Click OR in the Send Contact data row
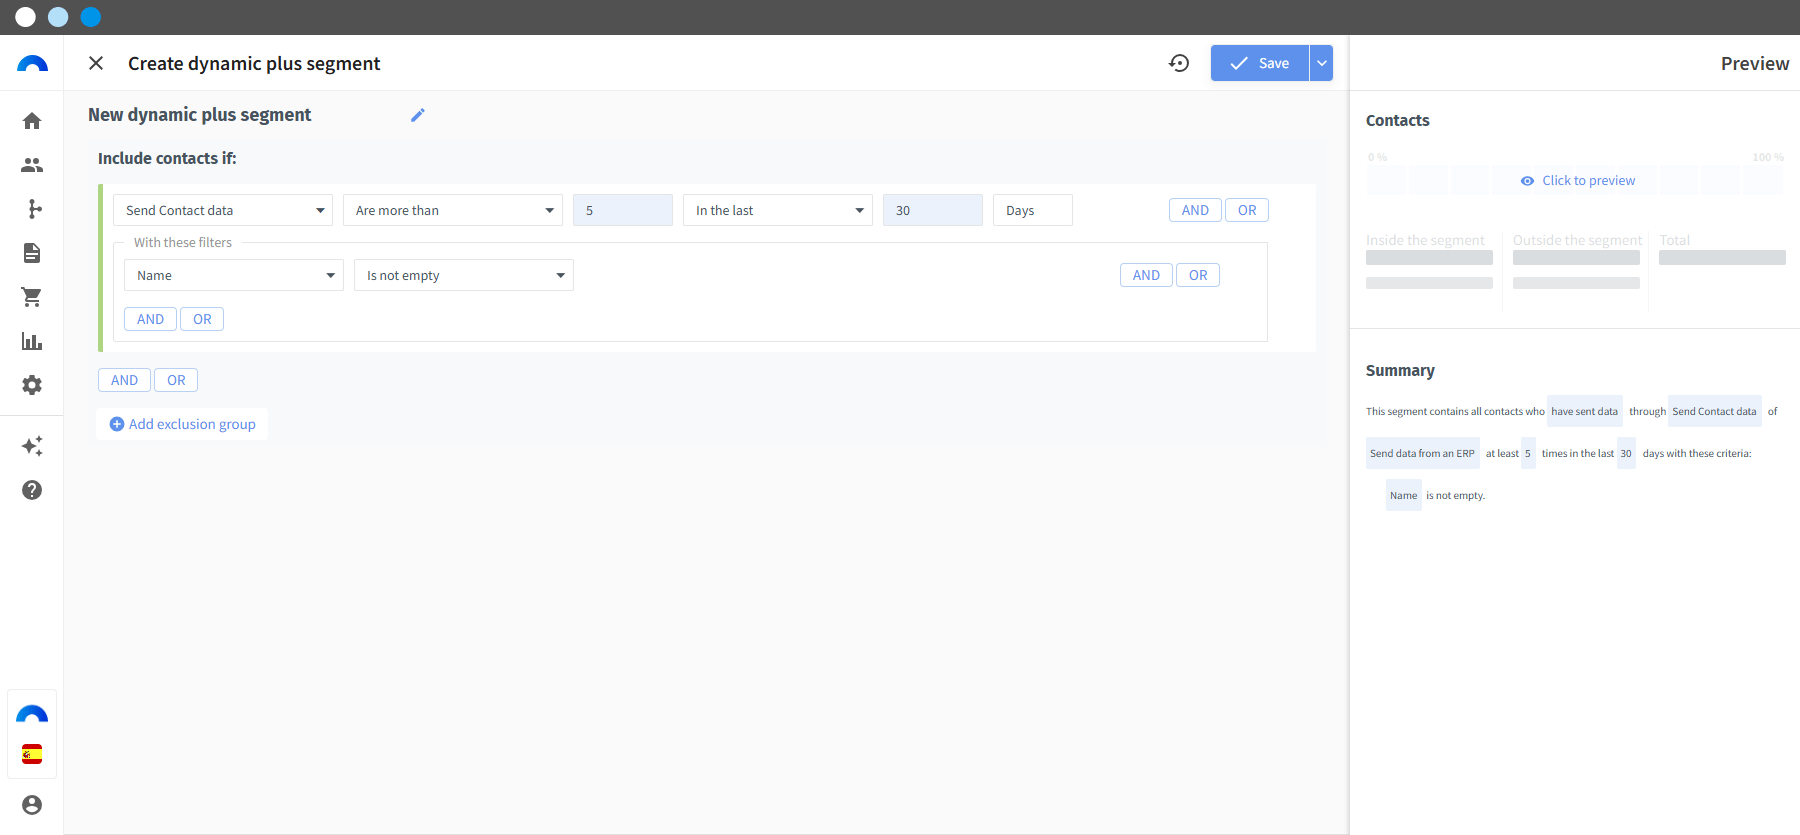The height and width of the screenshot is (835, 1800). (1247, 210)
